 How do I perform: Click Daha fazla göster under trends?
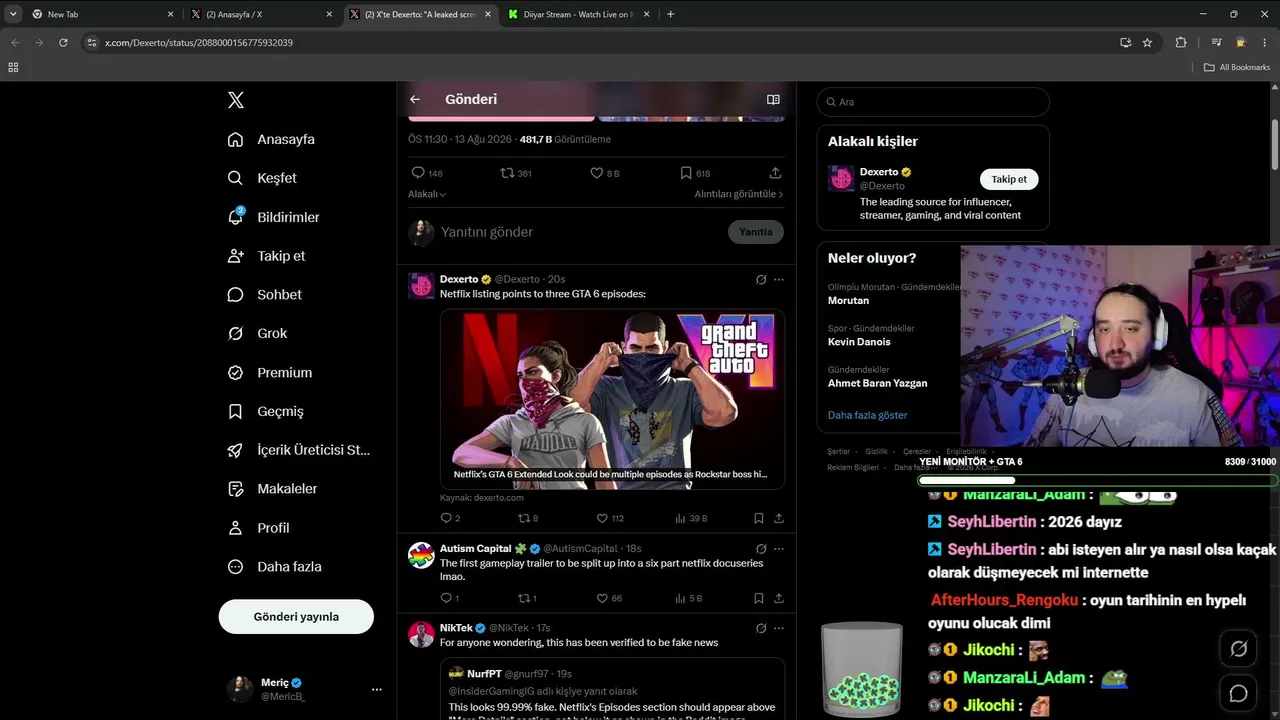tap(868, 415)
